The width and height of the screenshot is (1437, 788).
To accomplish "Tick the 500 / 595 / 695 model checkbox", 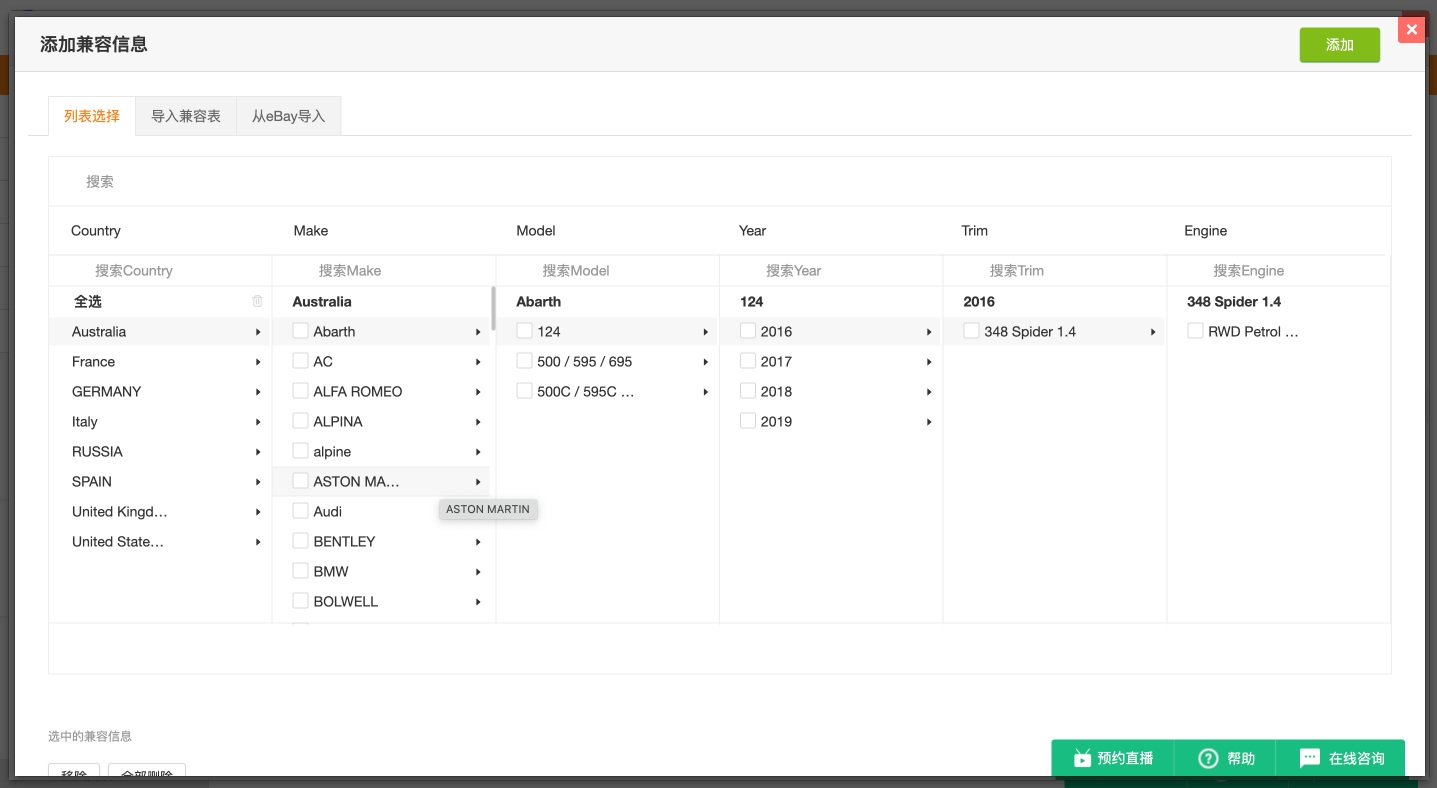I will point(524,361).
